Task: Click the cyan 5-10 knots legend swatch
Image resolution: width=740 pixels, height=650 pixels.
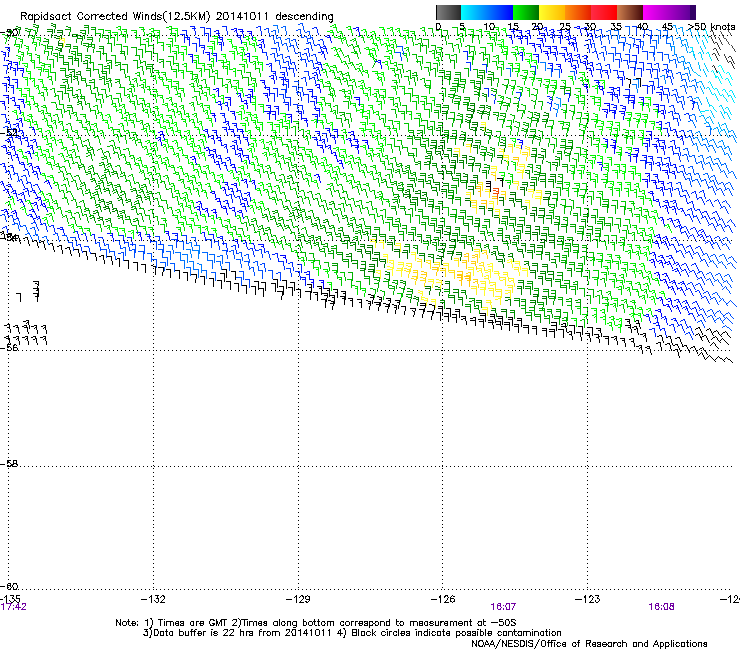Action: tap(474, 12)
